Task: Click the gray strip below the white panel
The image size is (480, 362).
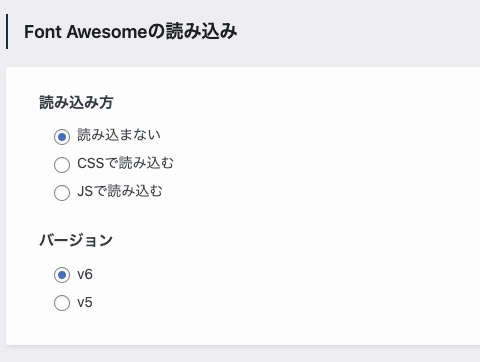Action: tap(240, 354)
